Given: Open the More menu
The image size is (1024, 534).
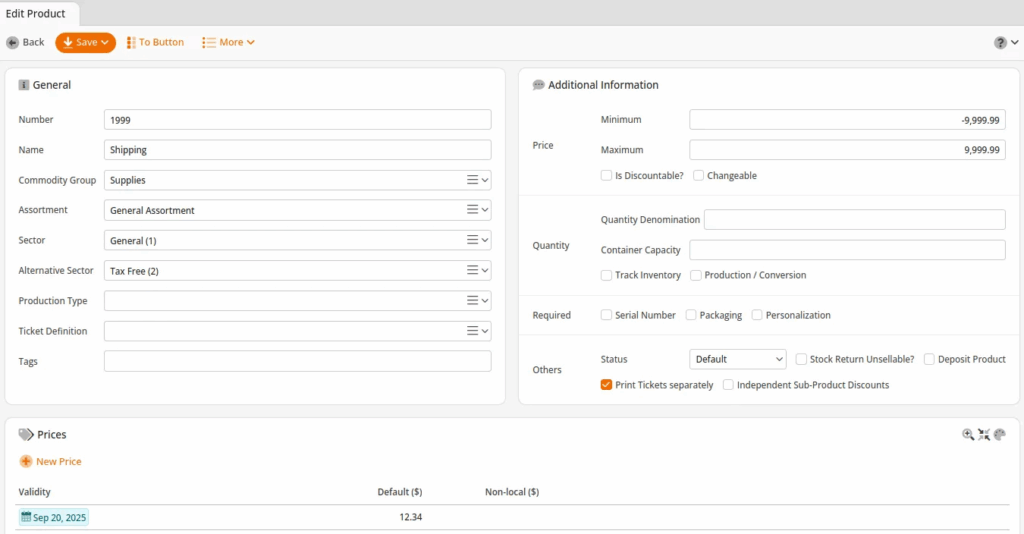Looking at the screenshot, I should (228, 42).
